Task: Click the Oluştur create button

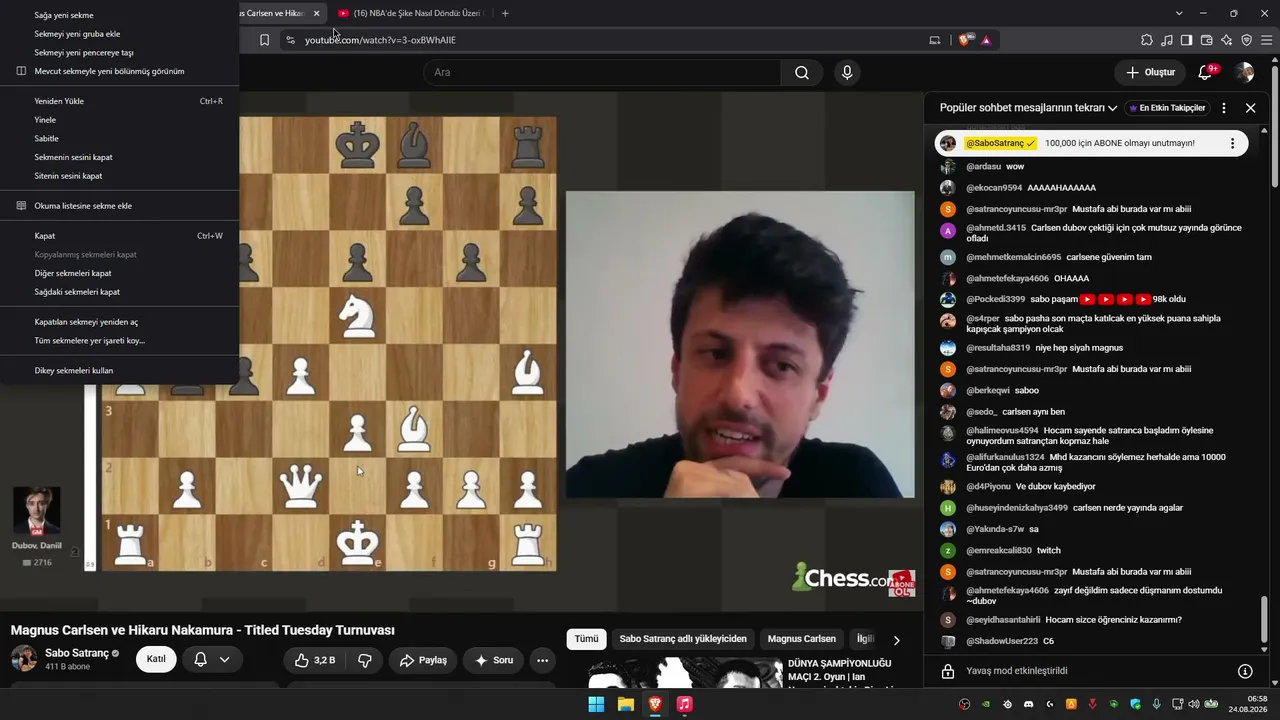Action: pos(1150,72)
